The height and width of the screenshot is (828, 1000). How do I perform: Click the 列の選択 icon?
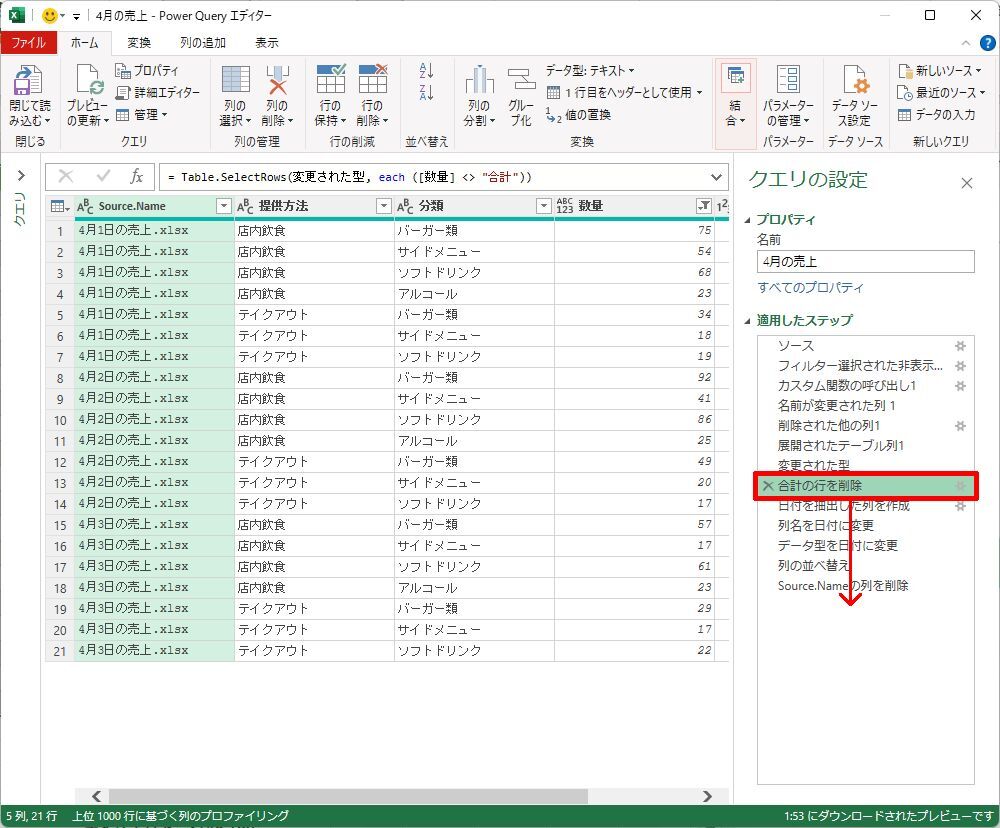click(x=235, y=82)
